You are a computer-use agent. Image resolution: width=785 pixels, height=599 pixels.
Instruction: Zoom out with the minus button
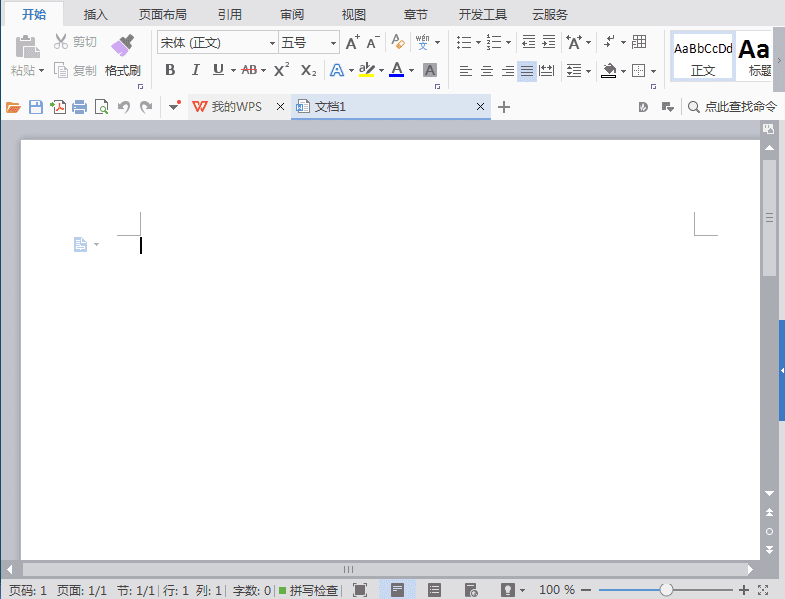(586, 590)
